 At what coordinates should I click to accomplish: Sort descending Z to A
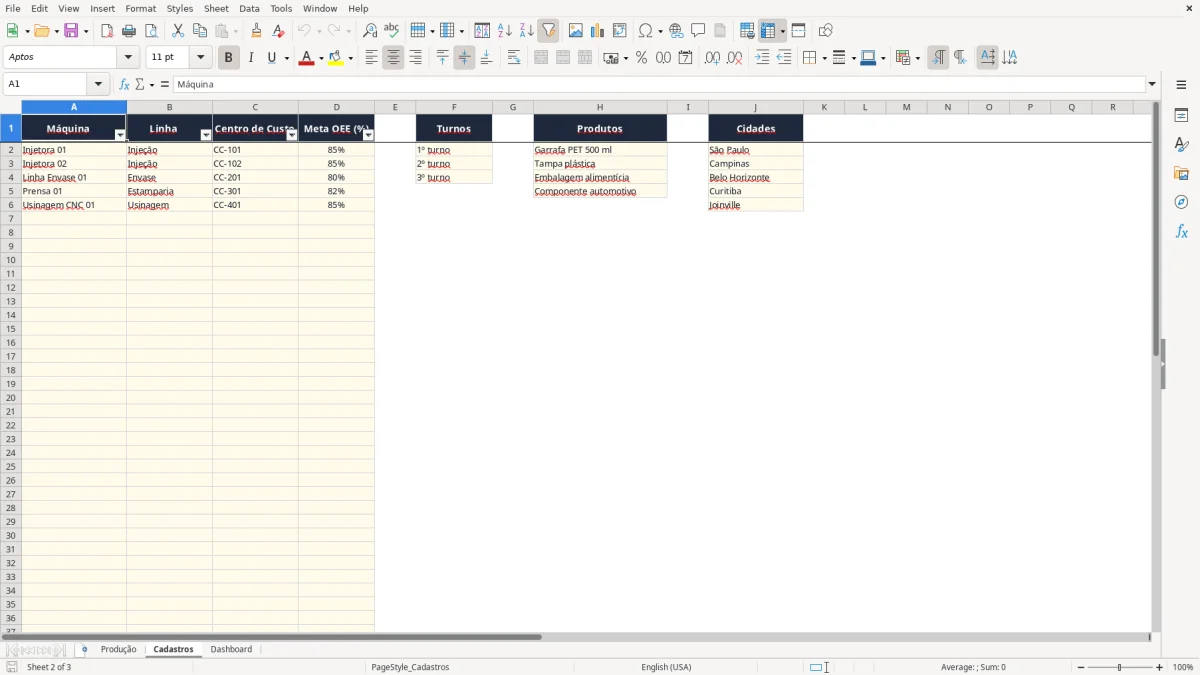(x=527, y=31)
